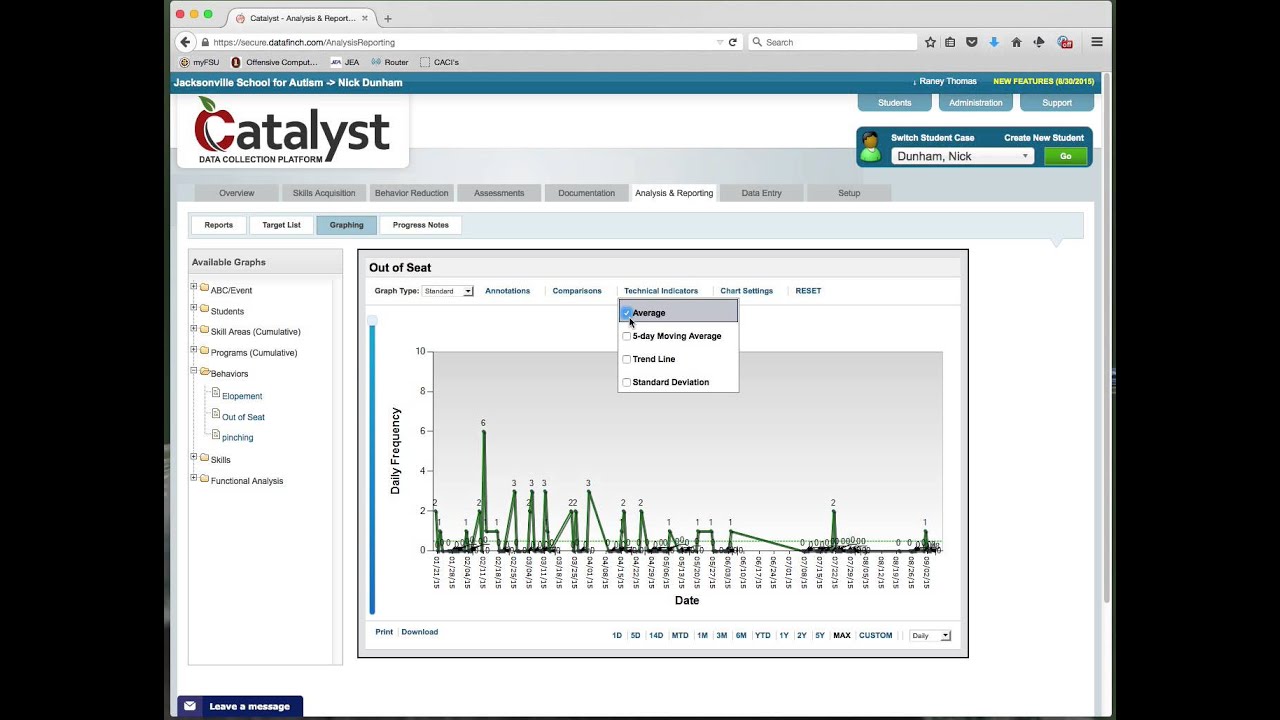Click the green Go button

(1065, 156)
